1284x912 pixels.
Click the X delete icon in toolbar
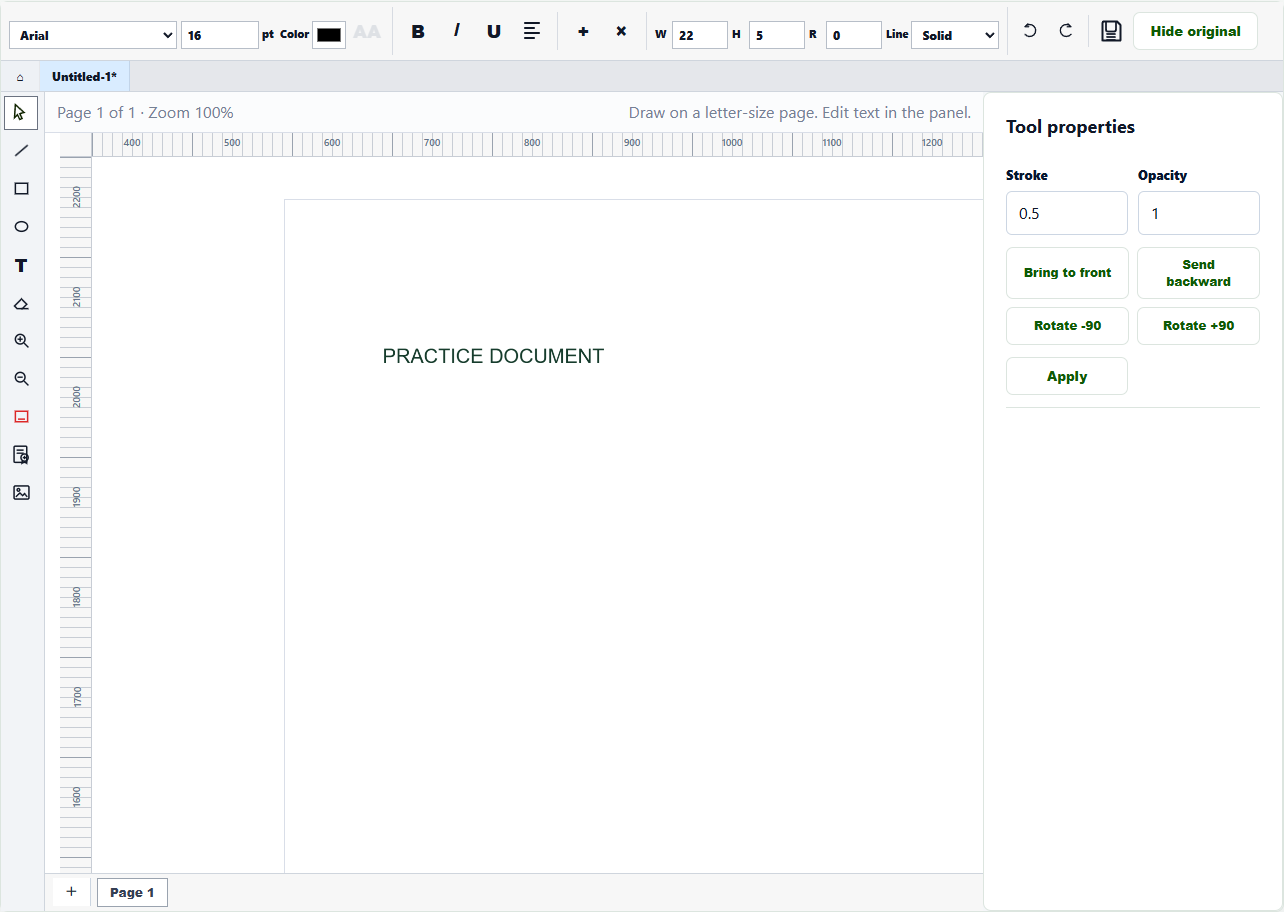[621, 31]
